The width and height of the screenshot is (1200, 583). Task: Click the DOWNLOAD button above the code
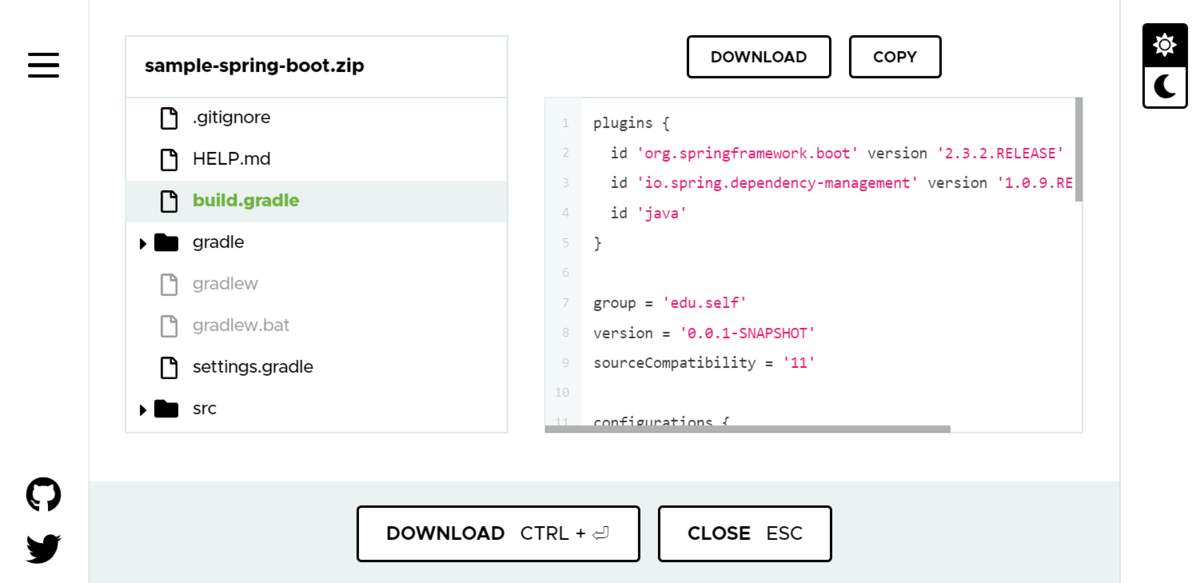[x=758, y=56]
